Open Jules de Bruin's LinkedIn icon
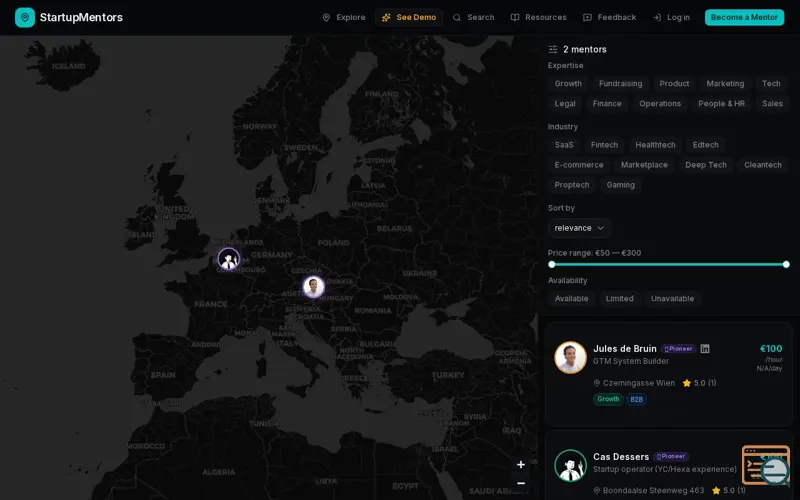This screenshot has height=500, width=800. pos(705,349)
